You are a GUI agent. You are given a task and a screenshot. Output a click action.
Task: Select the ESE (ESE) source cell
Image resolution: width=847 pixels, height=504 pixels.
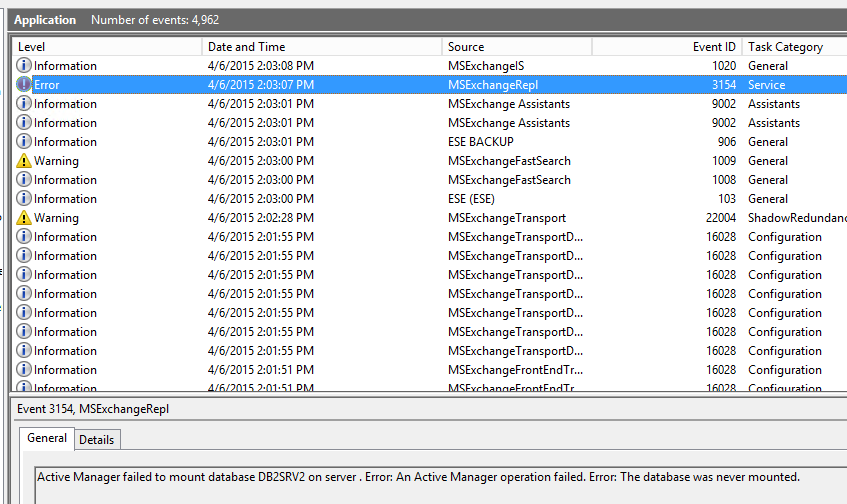[x=471, y=199]
